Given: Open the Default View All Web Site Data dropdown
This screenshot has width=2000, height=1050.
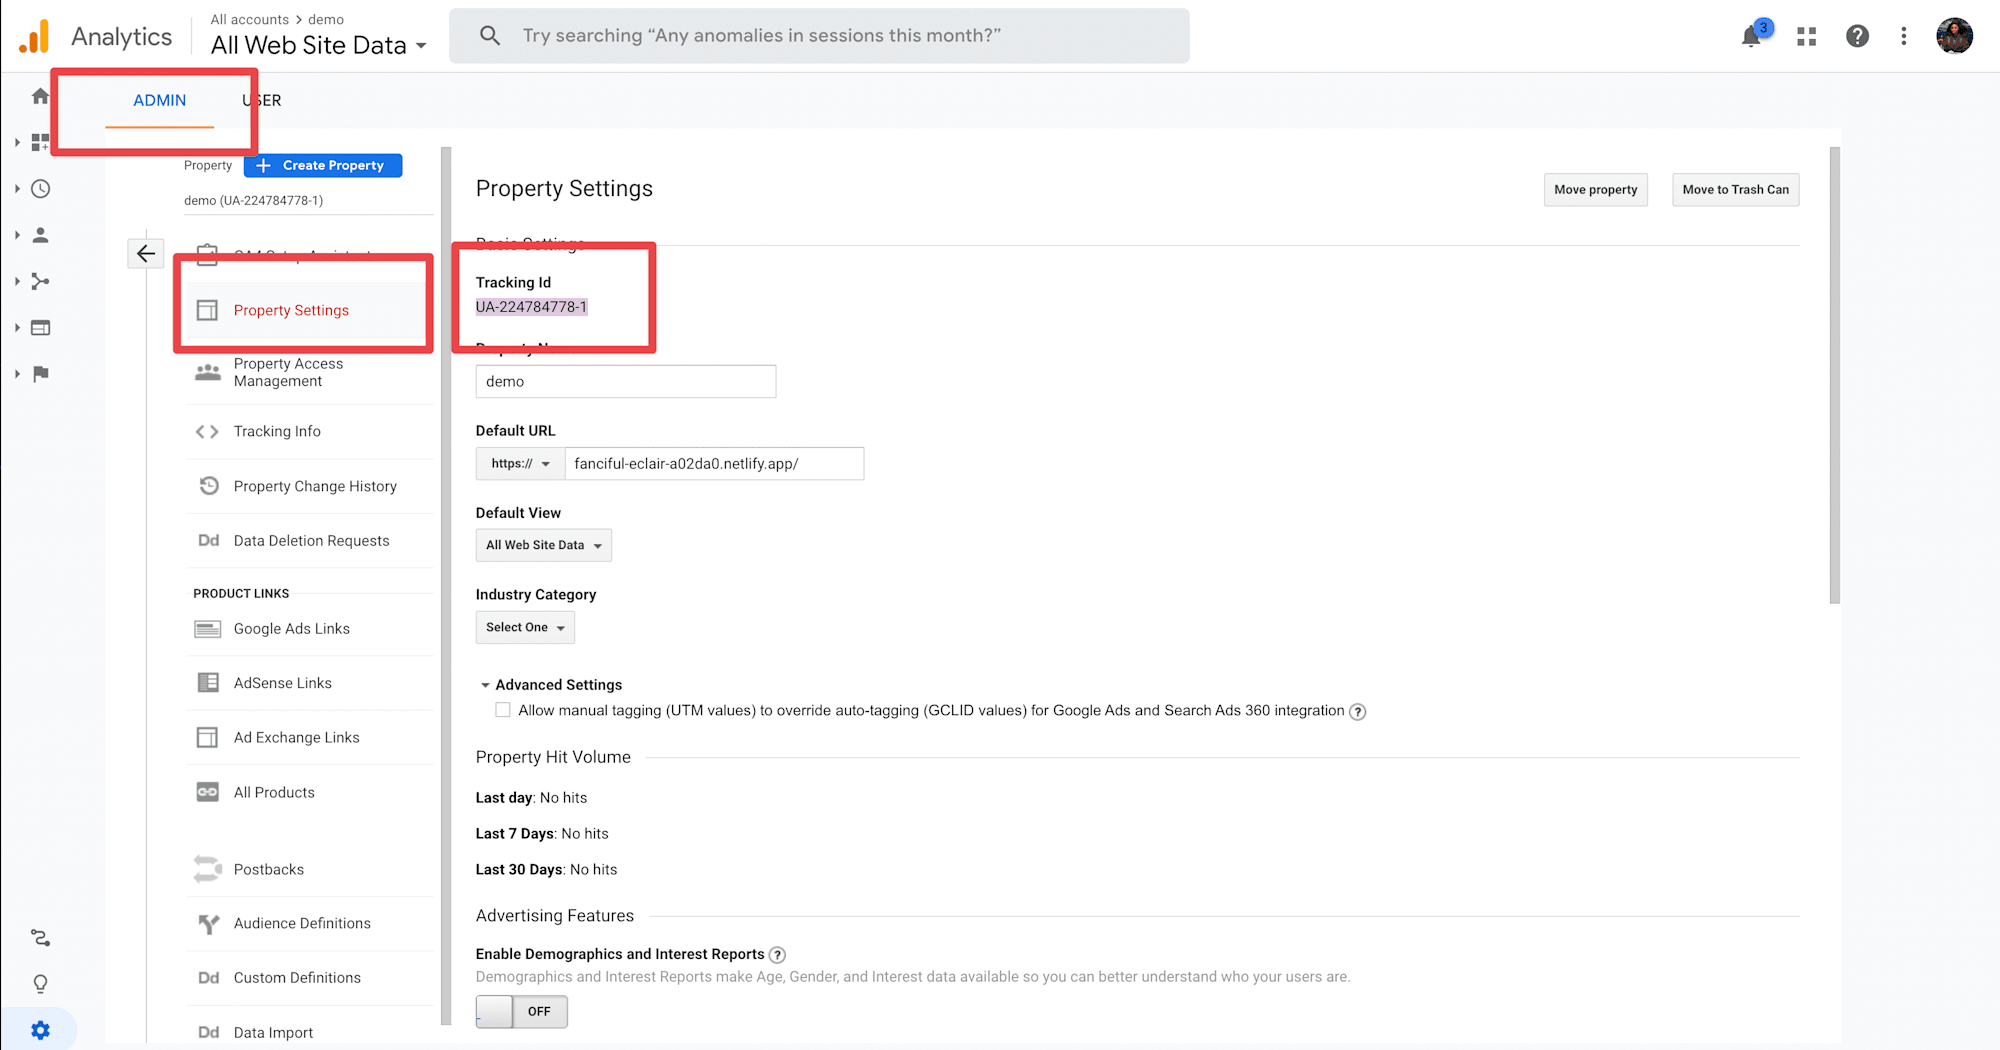Looking at the screenshot, I should [x=544, y=545].
